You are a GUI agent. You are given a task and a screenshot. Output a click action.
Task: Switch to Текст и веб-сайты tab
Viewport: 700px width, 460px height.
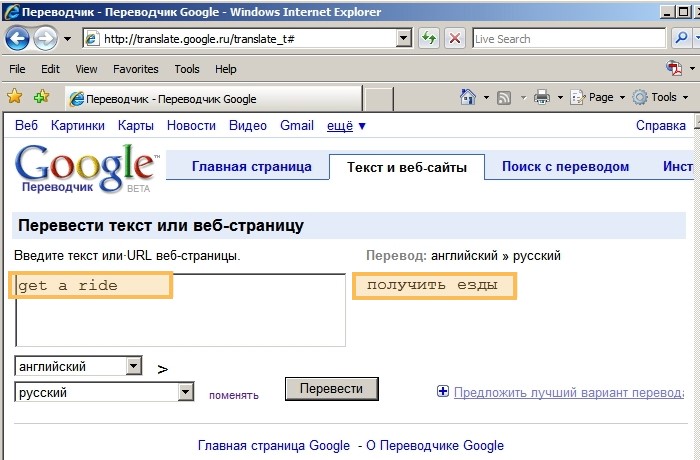click(407, 167)
